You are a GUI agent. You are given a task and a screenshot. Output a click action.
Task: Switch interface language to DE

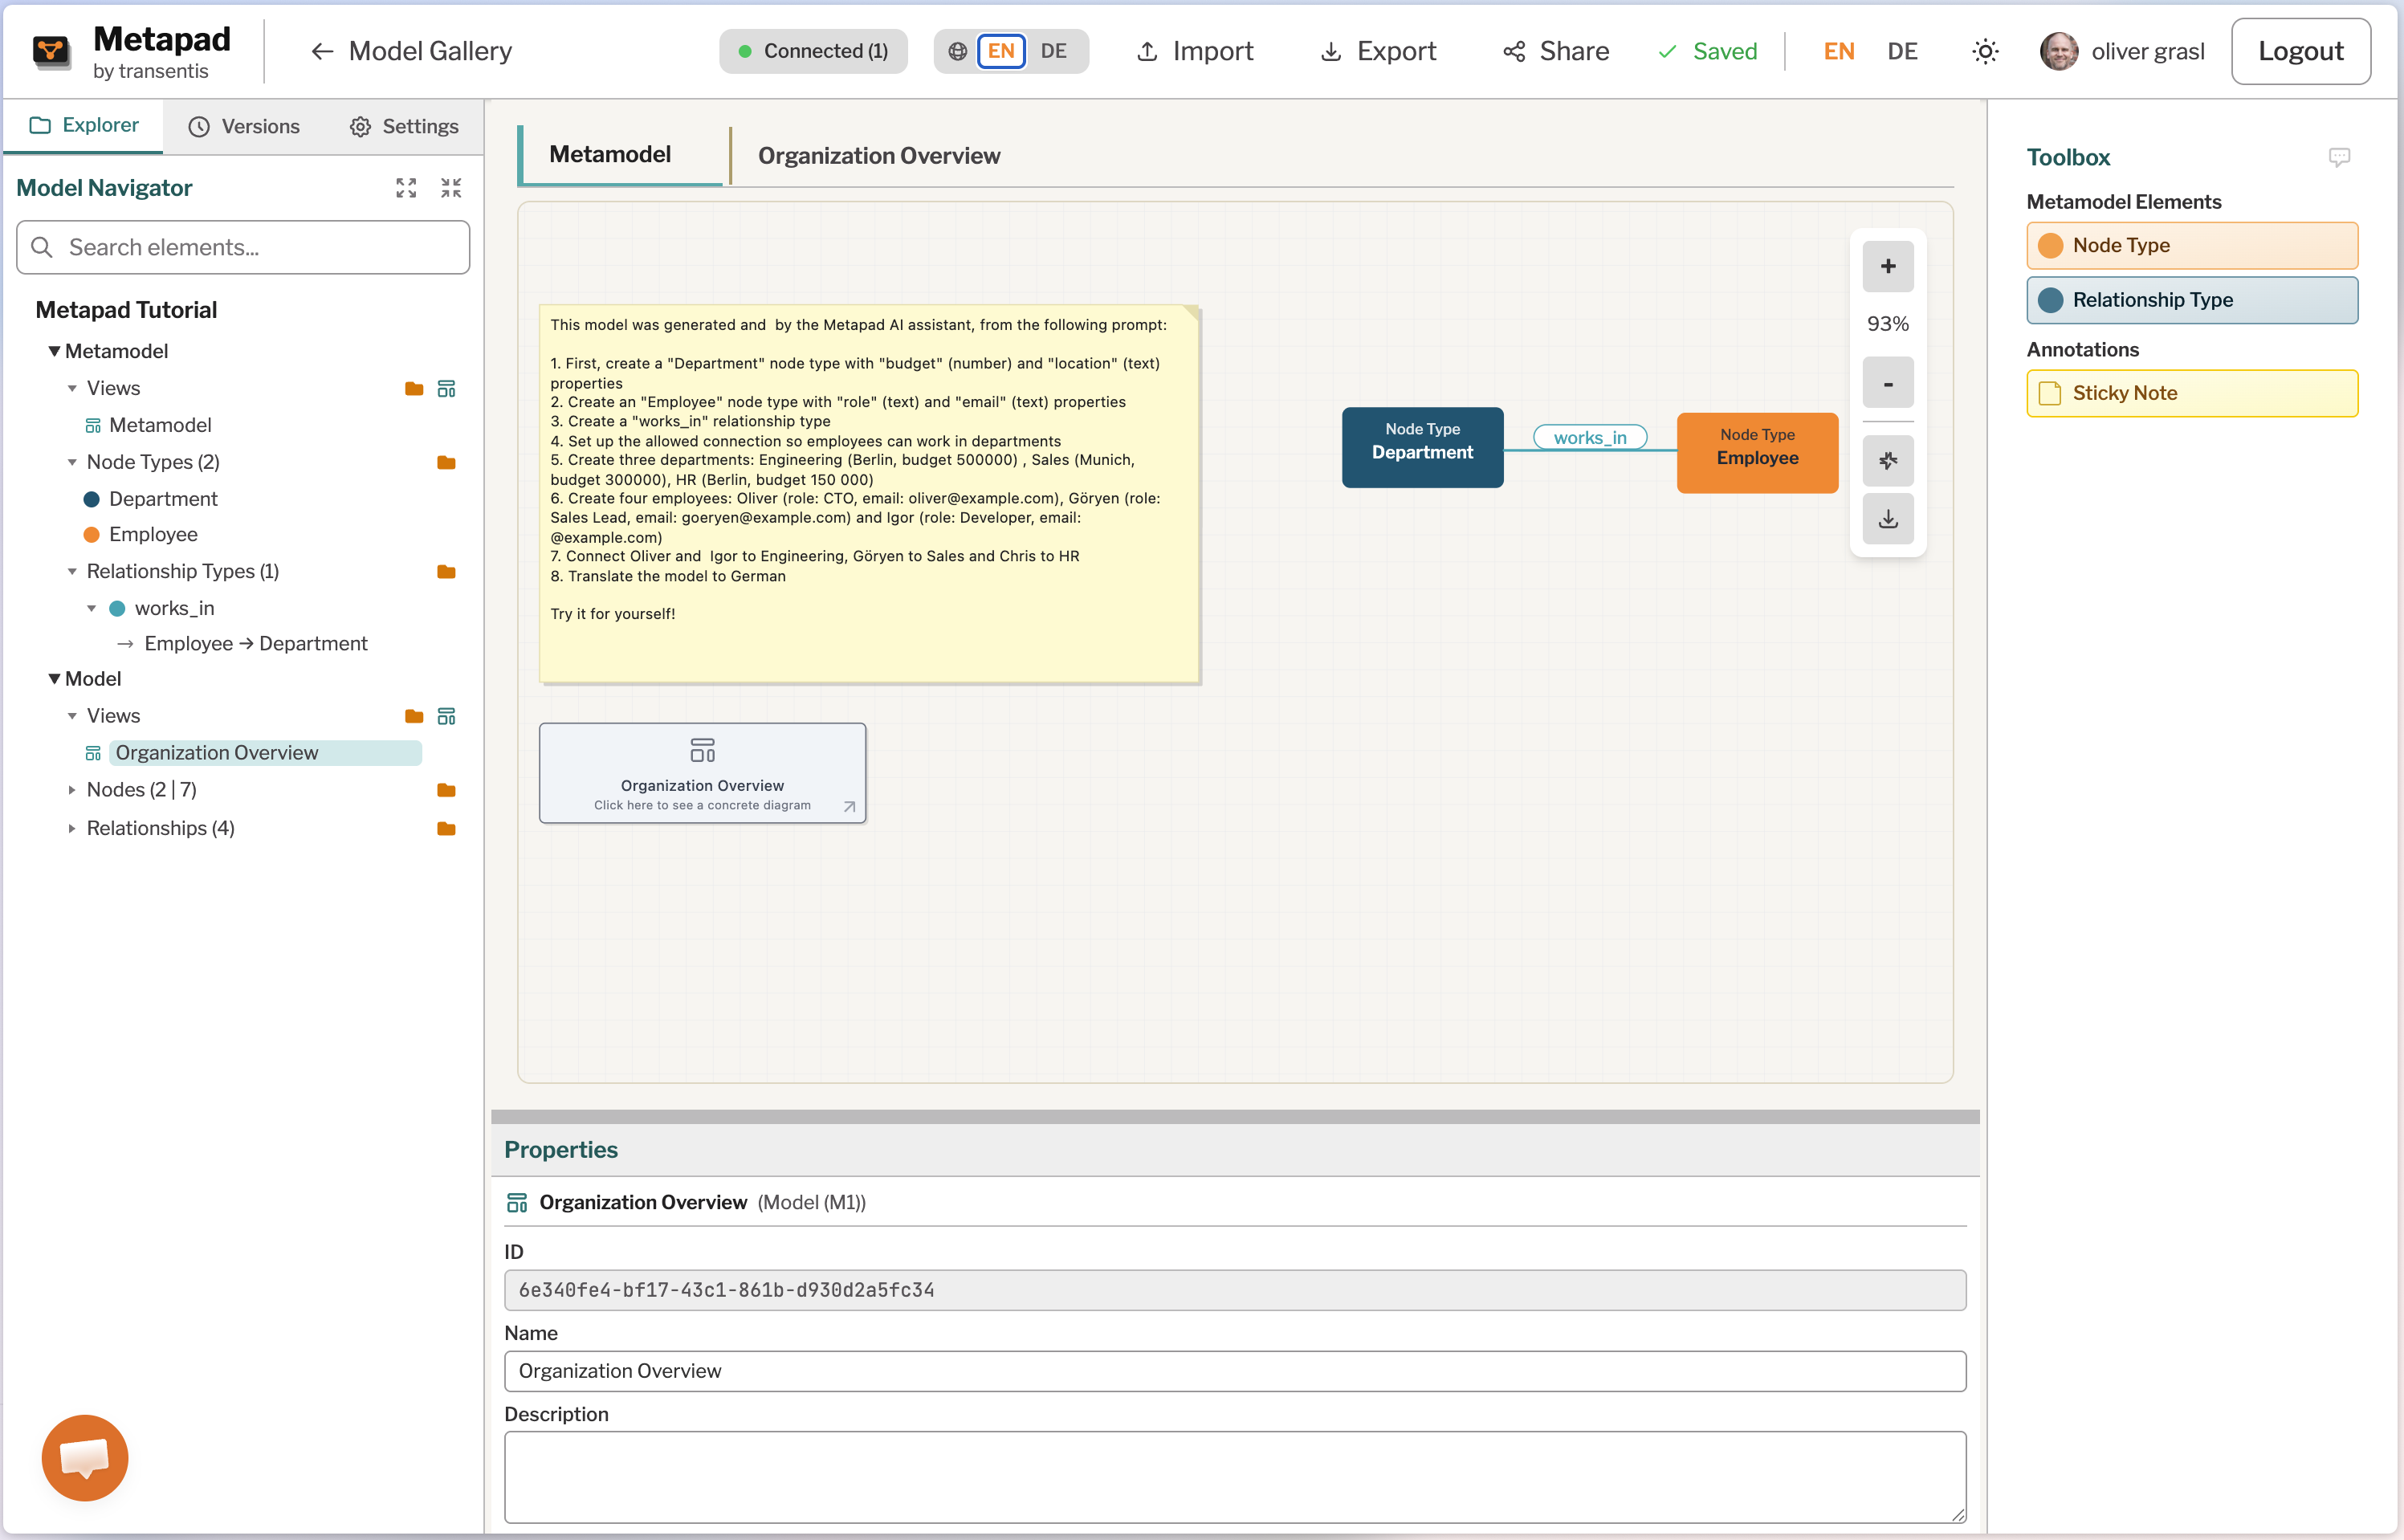coord(1902,51)
